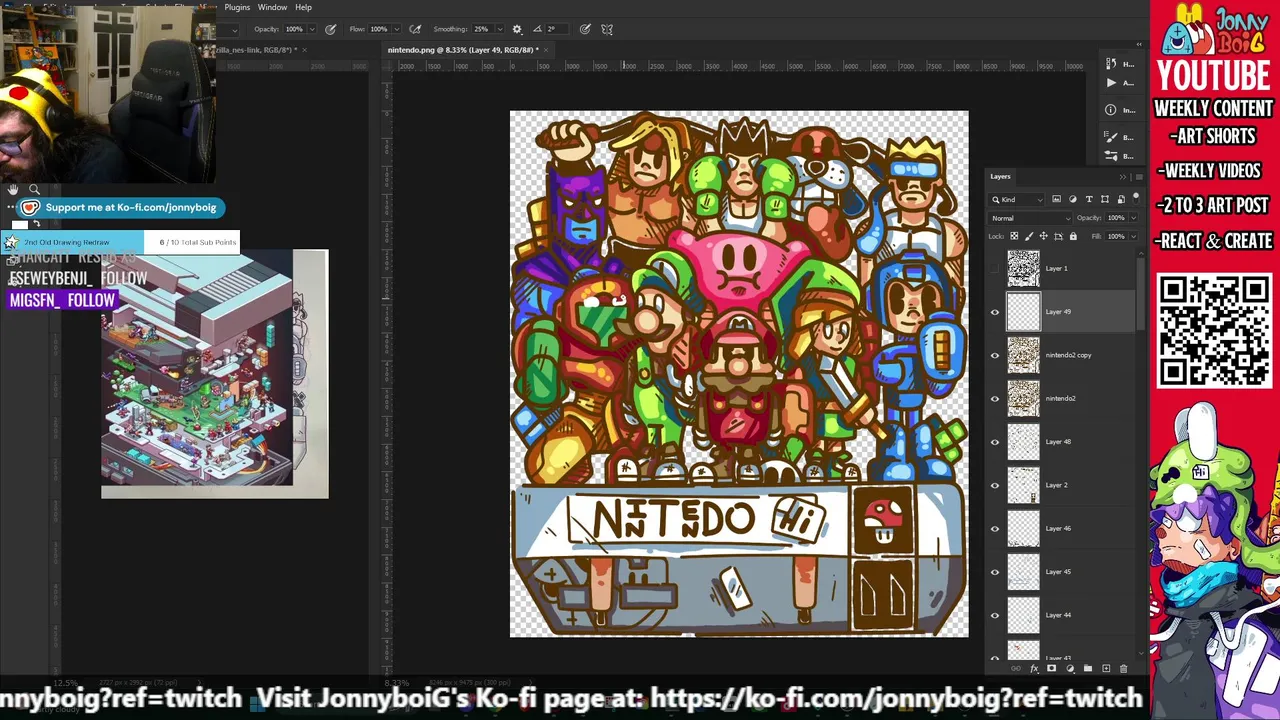
Task: Click the brush Flow 100% field
Action: pyautogui.click(x=379, y=29)
